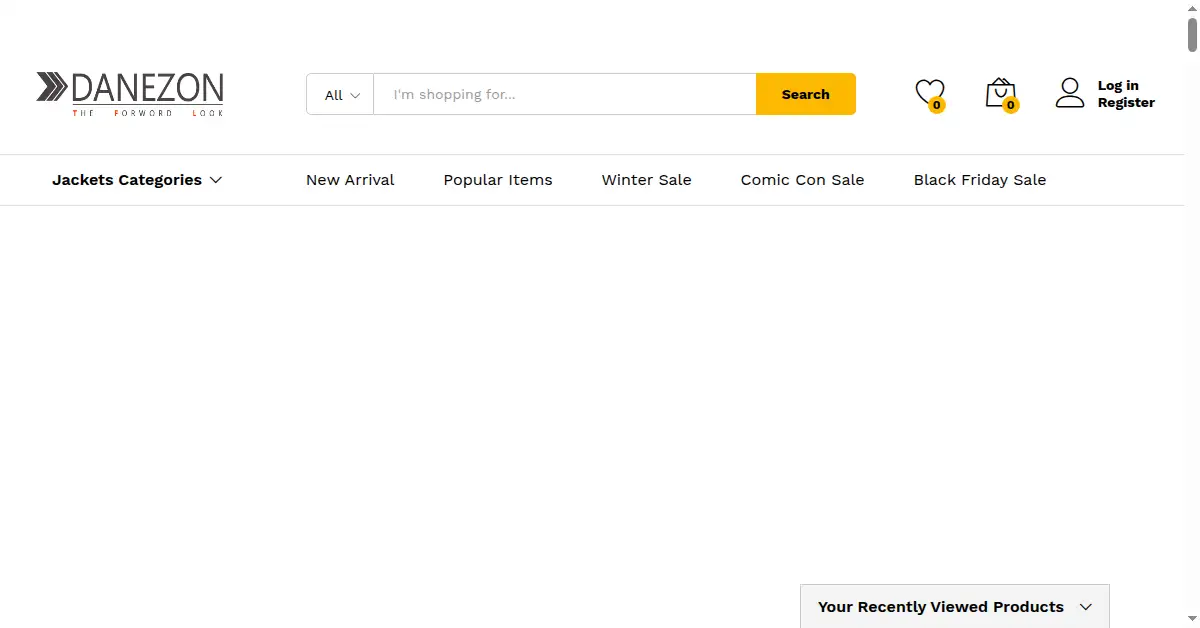Click the user account profile icon

(x=1070, y=93)
